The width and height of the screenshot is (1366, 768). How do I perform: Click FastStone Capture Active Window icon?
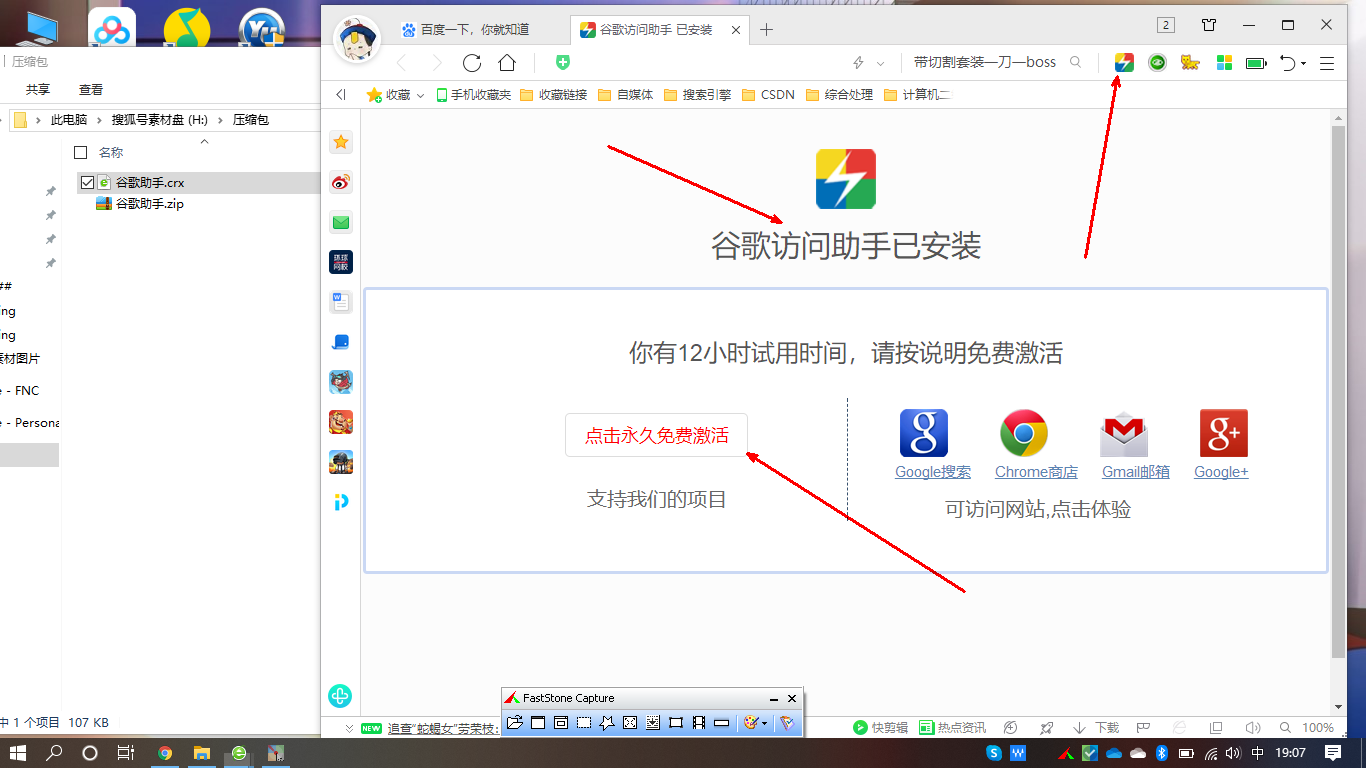pos(538,722)
